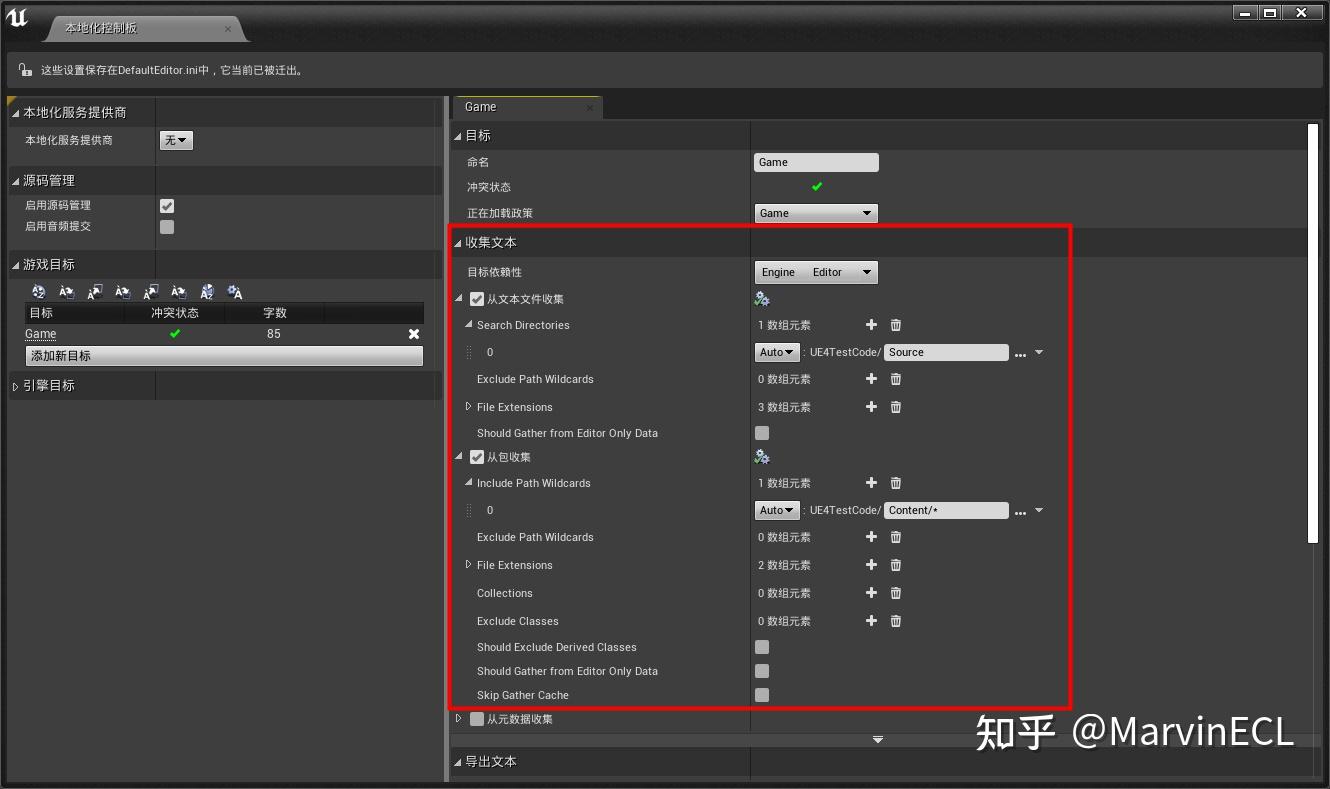Image resolution: width=1330 pixels, height=789 pixels.
Task: Enable the 启用音频提交 checkbox
Action: click(166, 226)
